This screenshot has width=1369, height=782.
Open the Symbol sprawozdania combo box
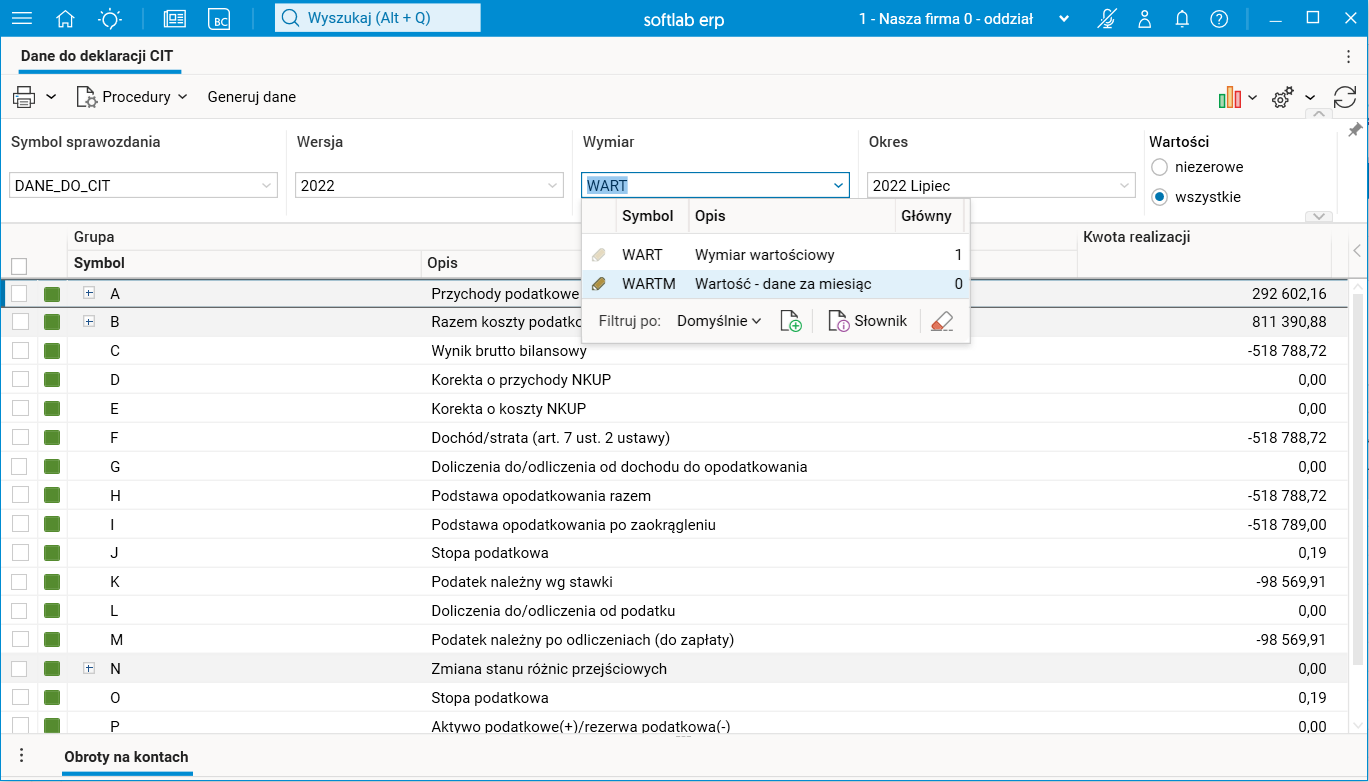tap(144, 185)
